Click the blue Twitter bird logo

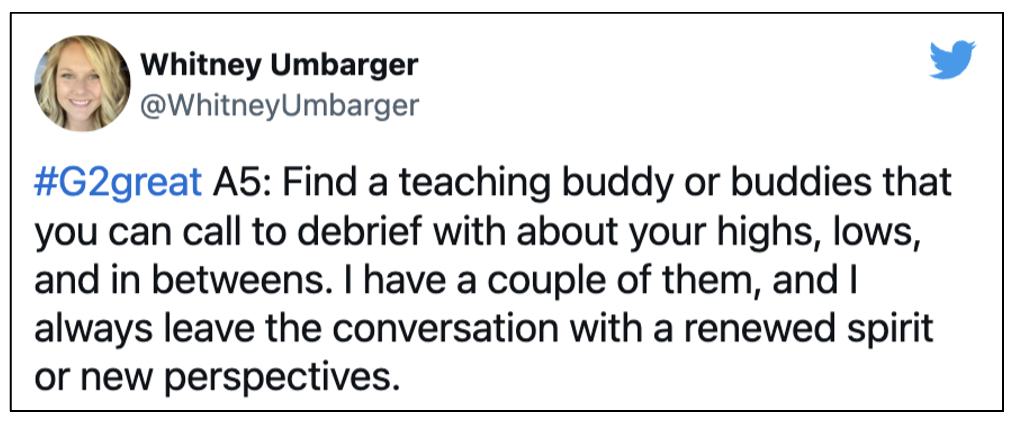pyautogui.click(x=952, y=59)
